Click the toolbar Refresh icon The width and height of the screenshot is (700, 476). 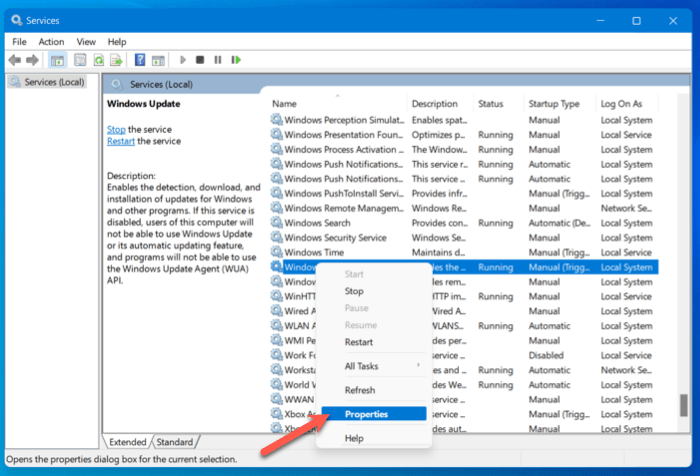click(x=99, y=60)
